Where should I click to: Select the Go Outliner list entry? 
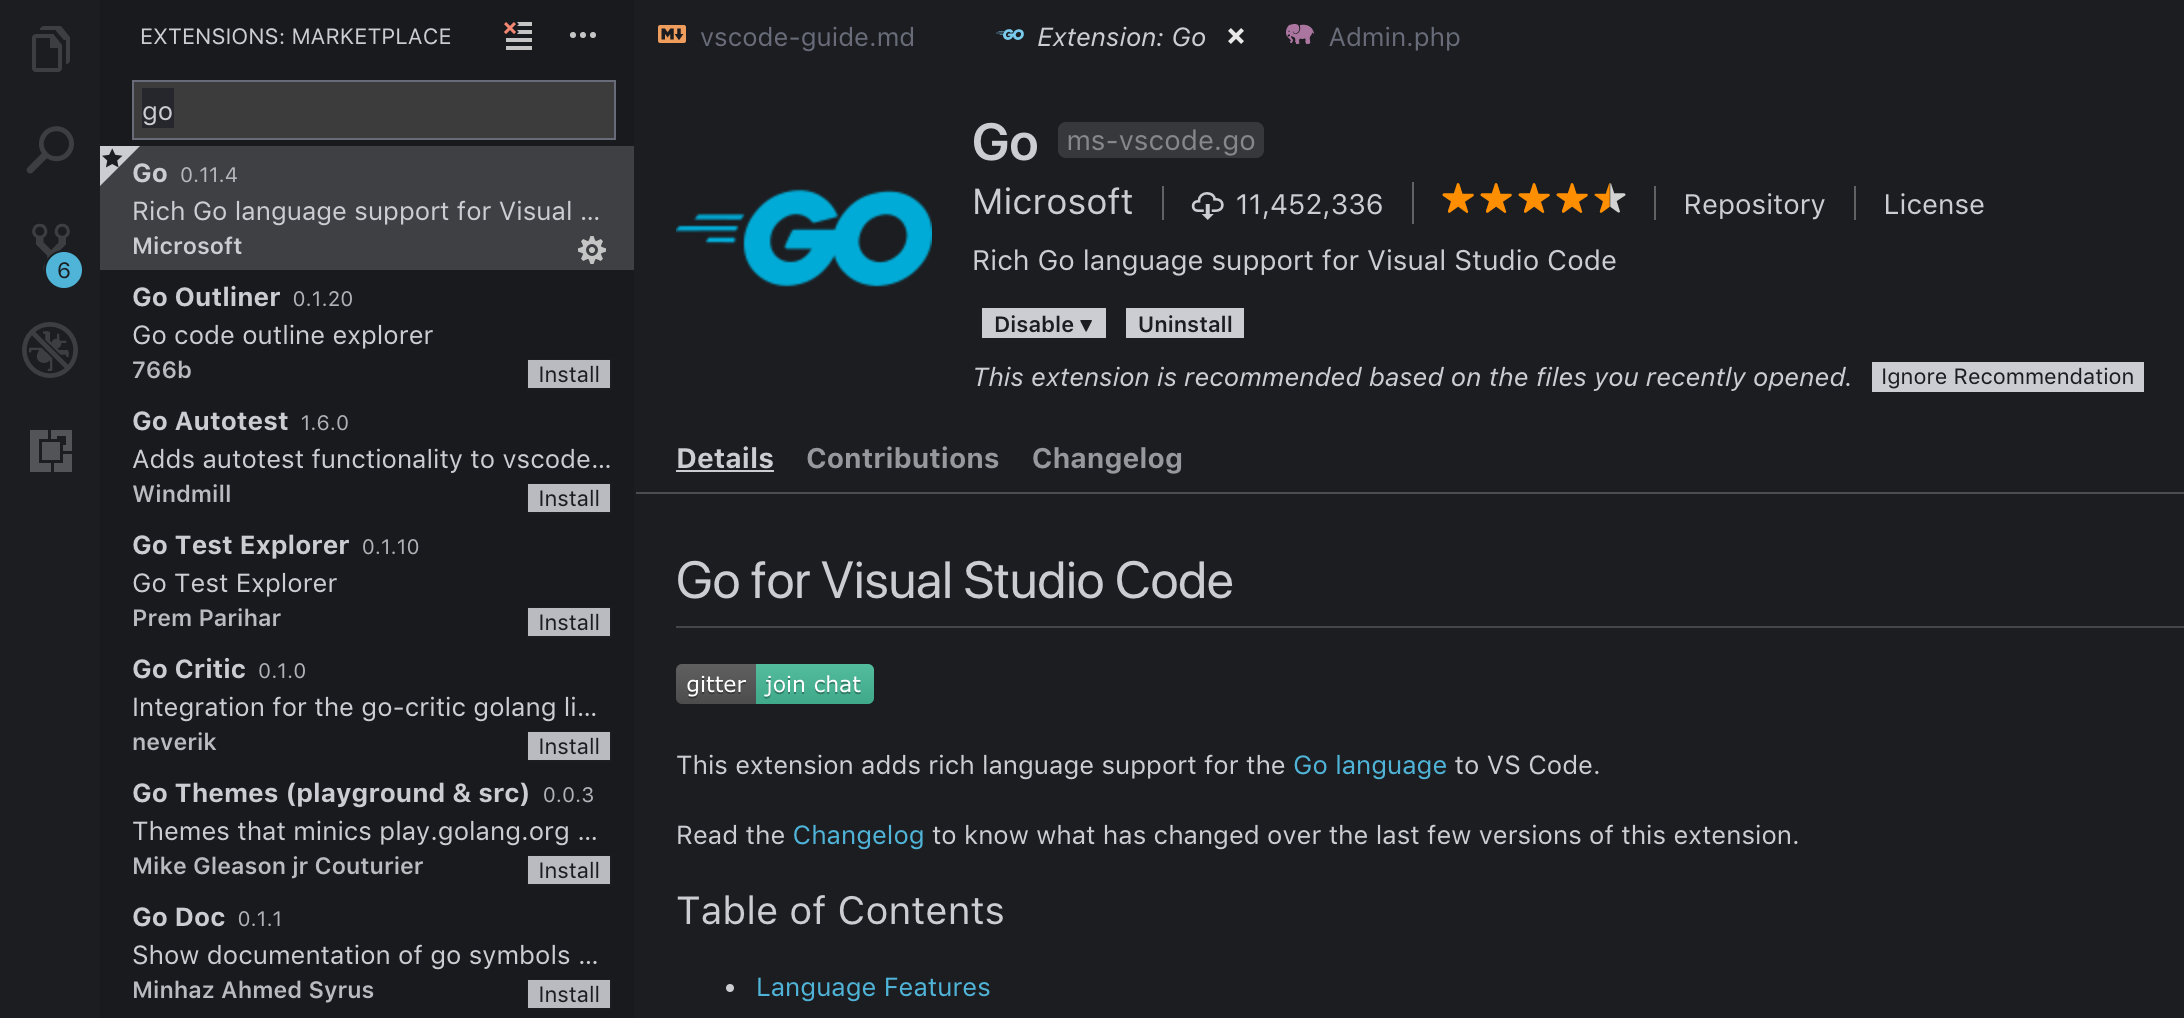pos(367,332)
